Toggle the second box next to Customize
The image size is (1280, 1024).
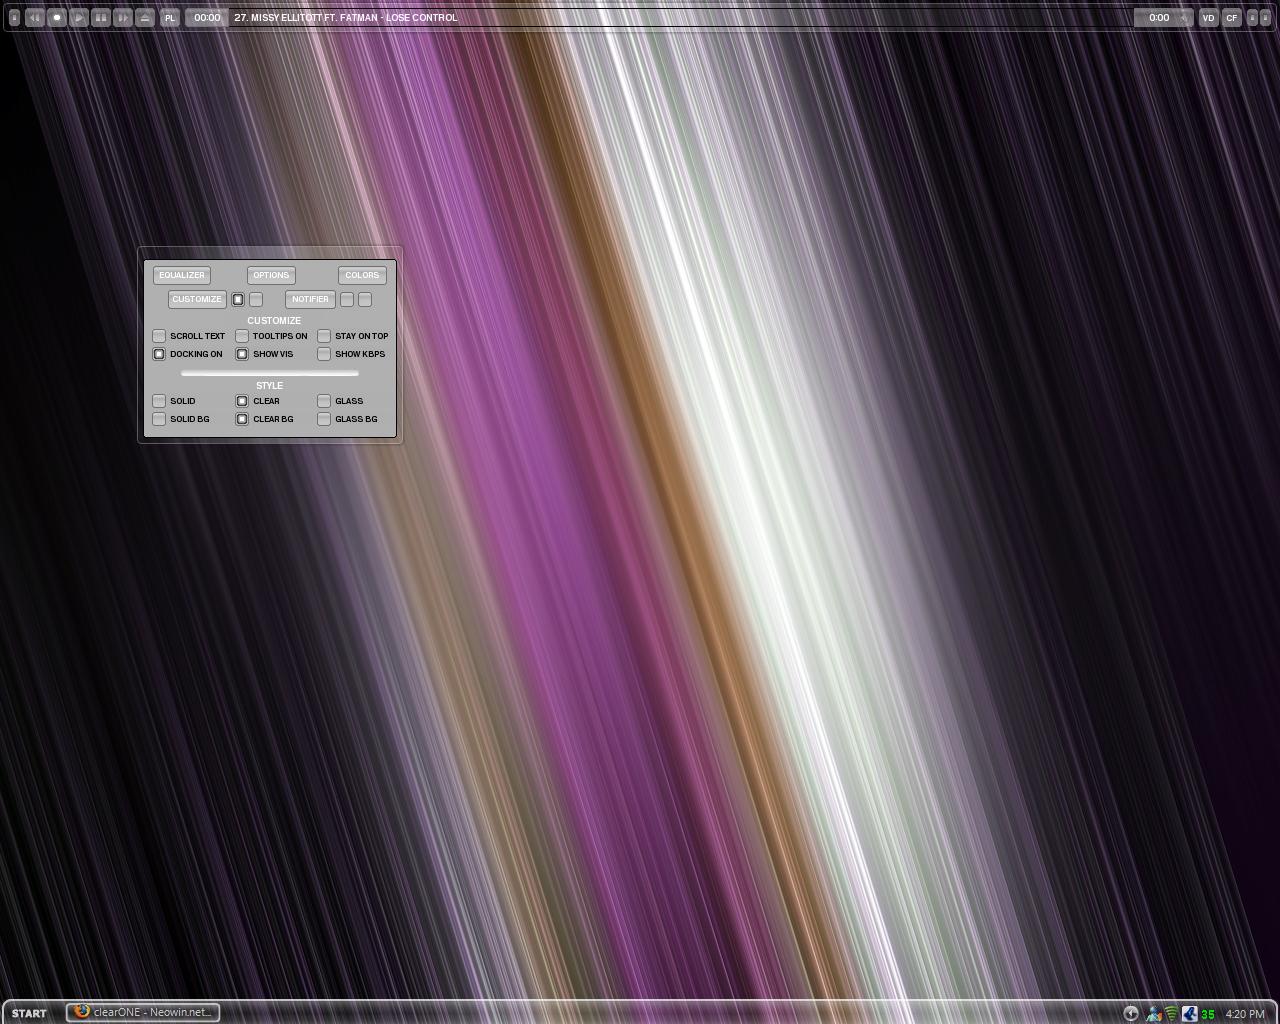(x=256, y=299)
